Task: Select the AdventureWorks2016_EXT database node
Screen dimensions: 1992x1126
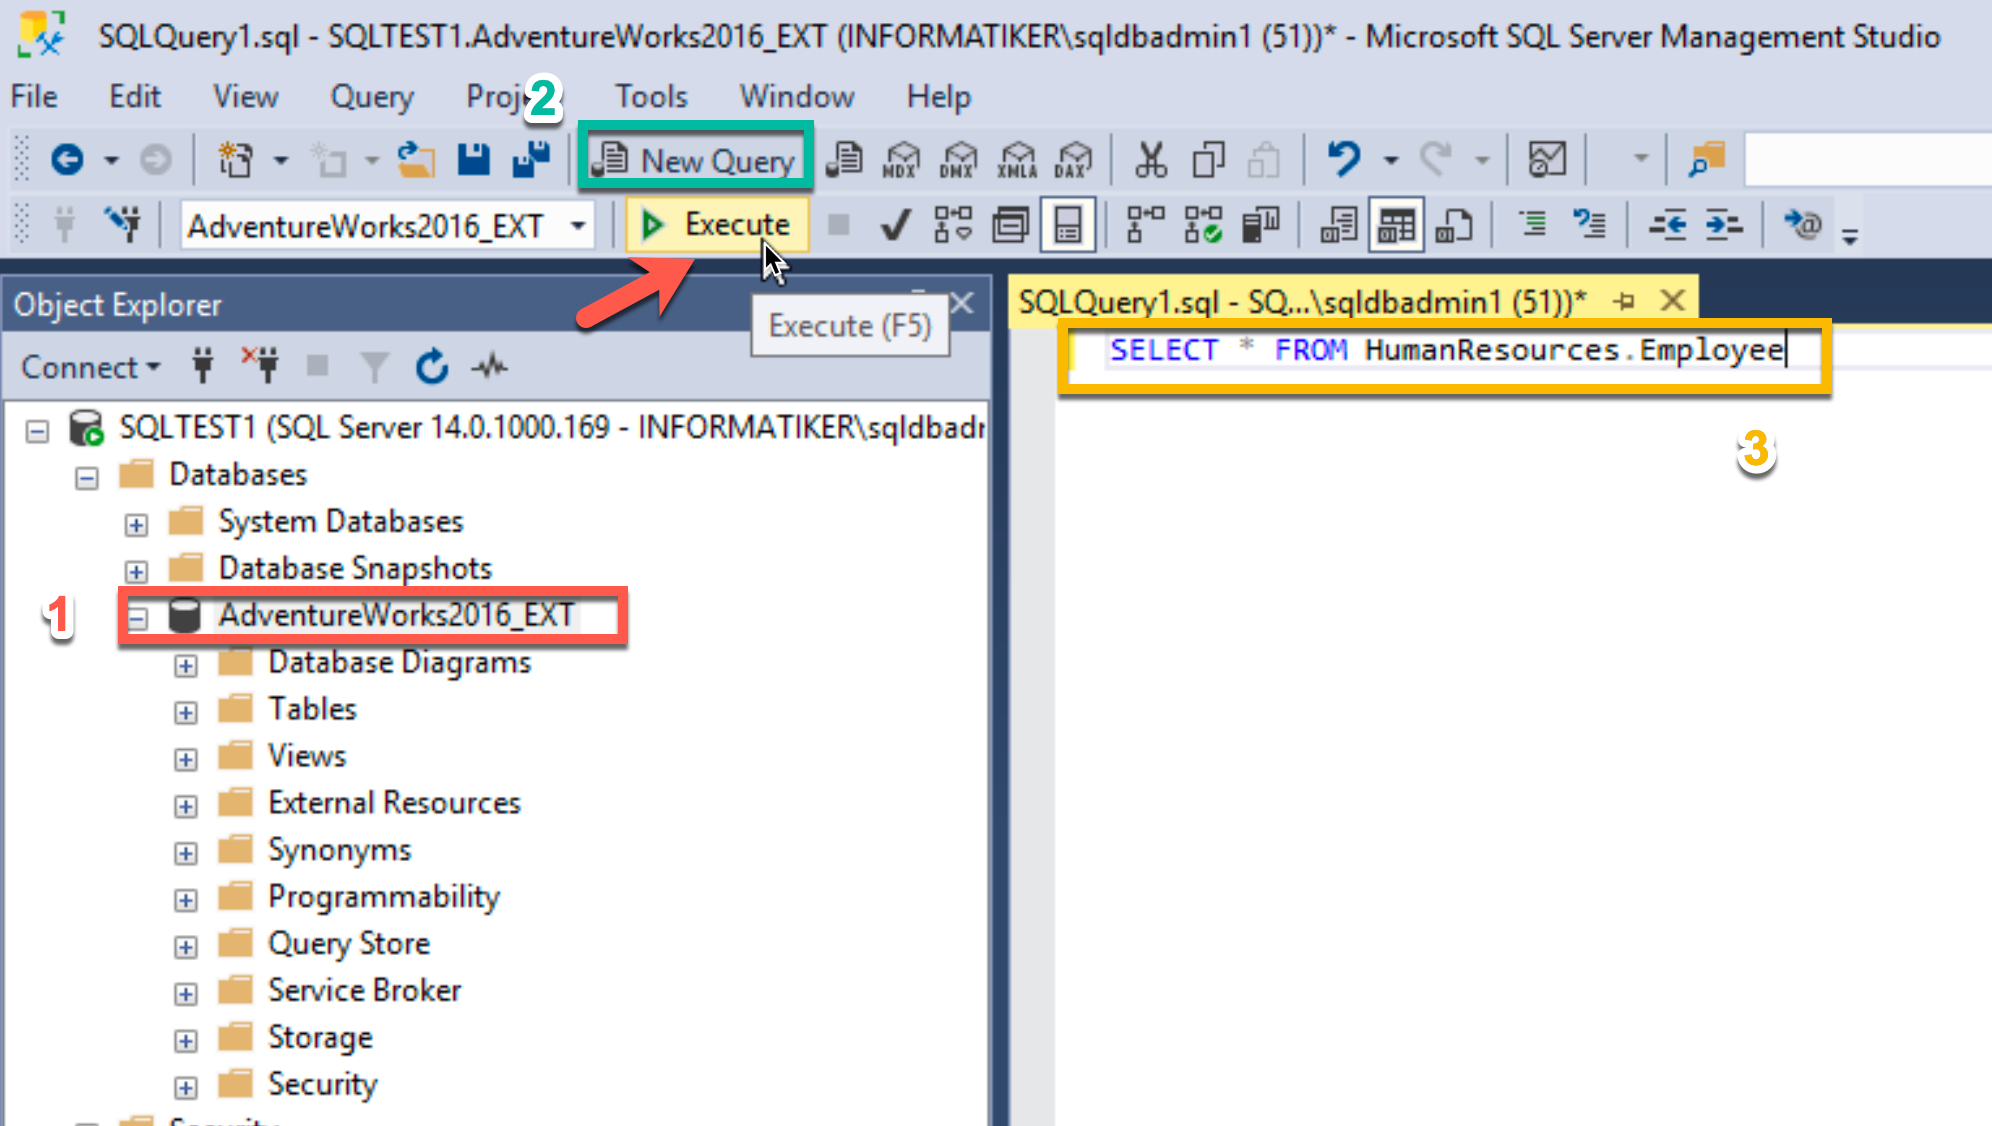Action: pyautogui.click(x=396, y=615)
